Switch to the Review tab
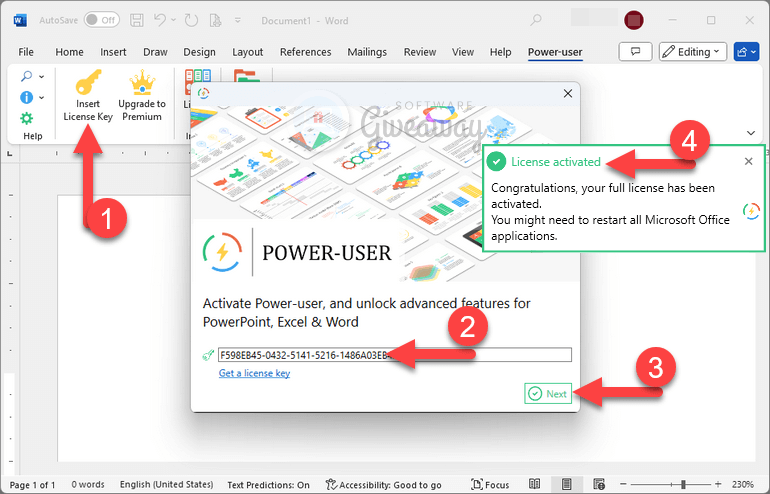This screenshot has height=494, width=770. click(x=420, y=52)
